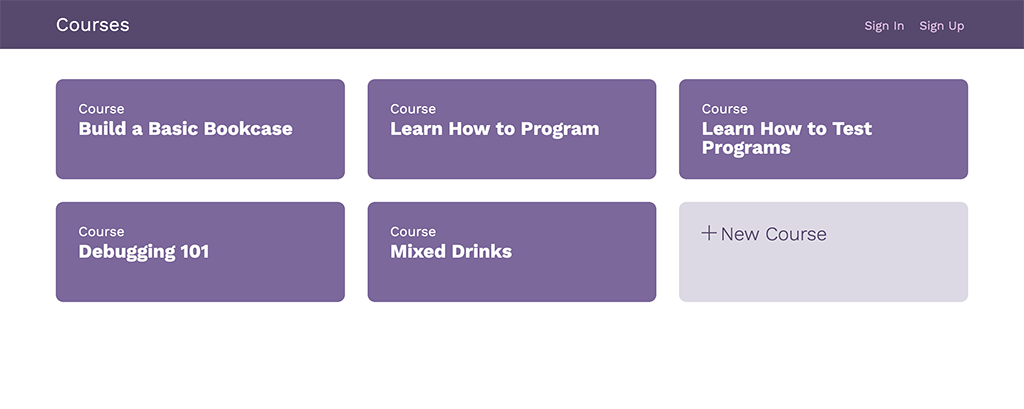Open the Sign In page
Image resolution: width=1024 pixels, height=409 pixels.
click(x=884, y=26)
